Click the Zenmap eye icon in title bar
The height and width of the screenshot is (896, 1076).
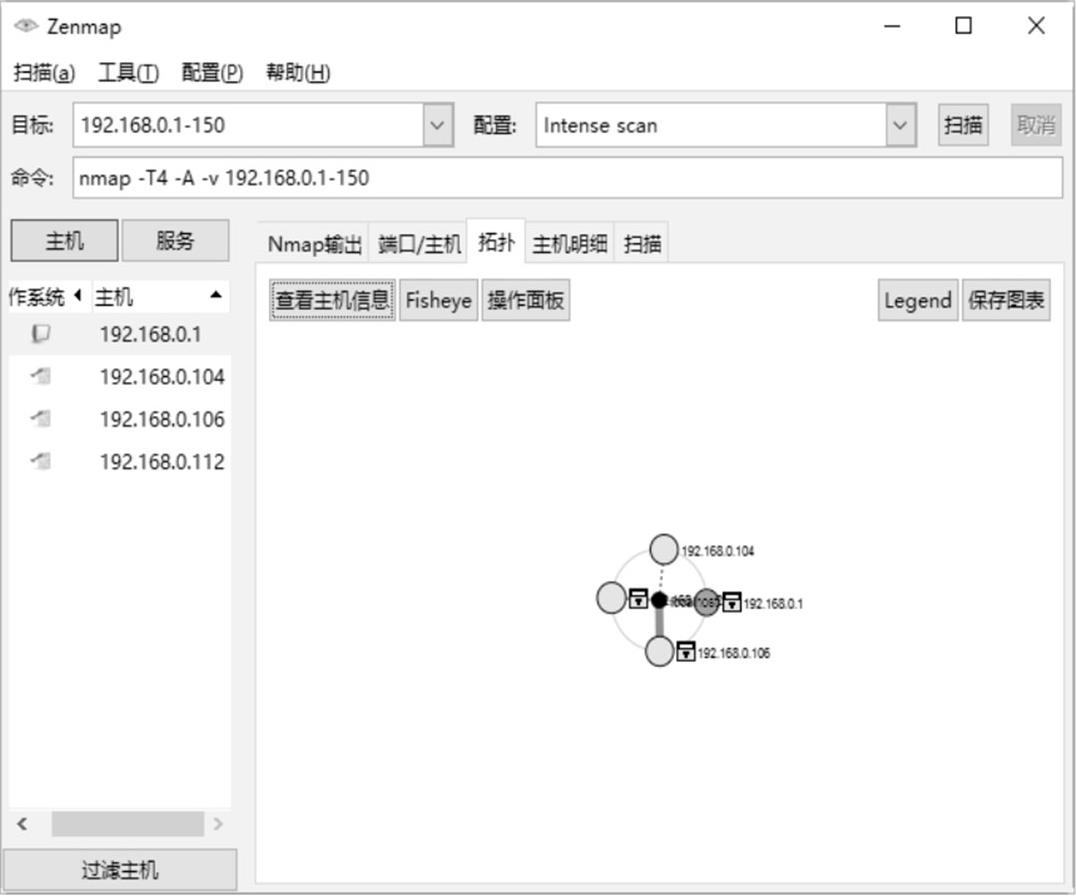pyautogui.click(x=25, y=26)
